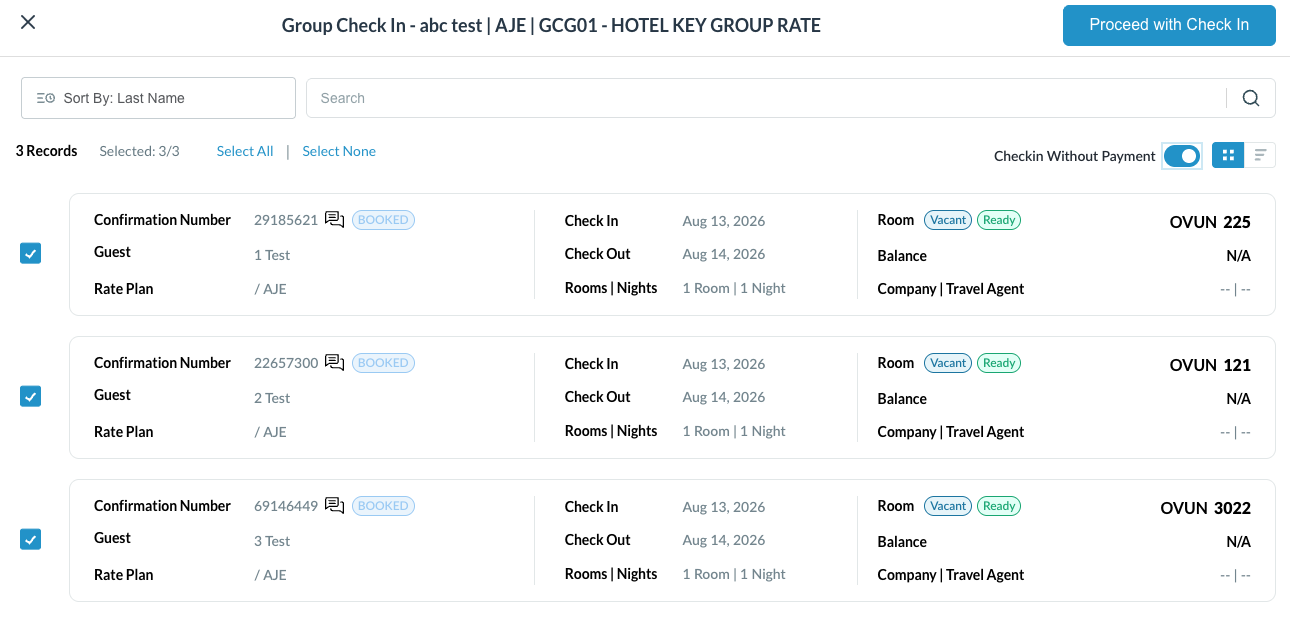This screenshot has height=628, width=1290.
Task: Uncheck the reservation for guest 2 Test
Action: [31, 397]
